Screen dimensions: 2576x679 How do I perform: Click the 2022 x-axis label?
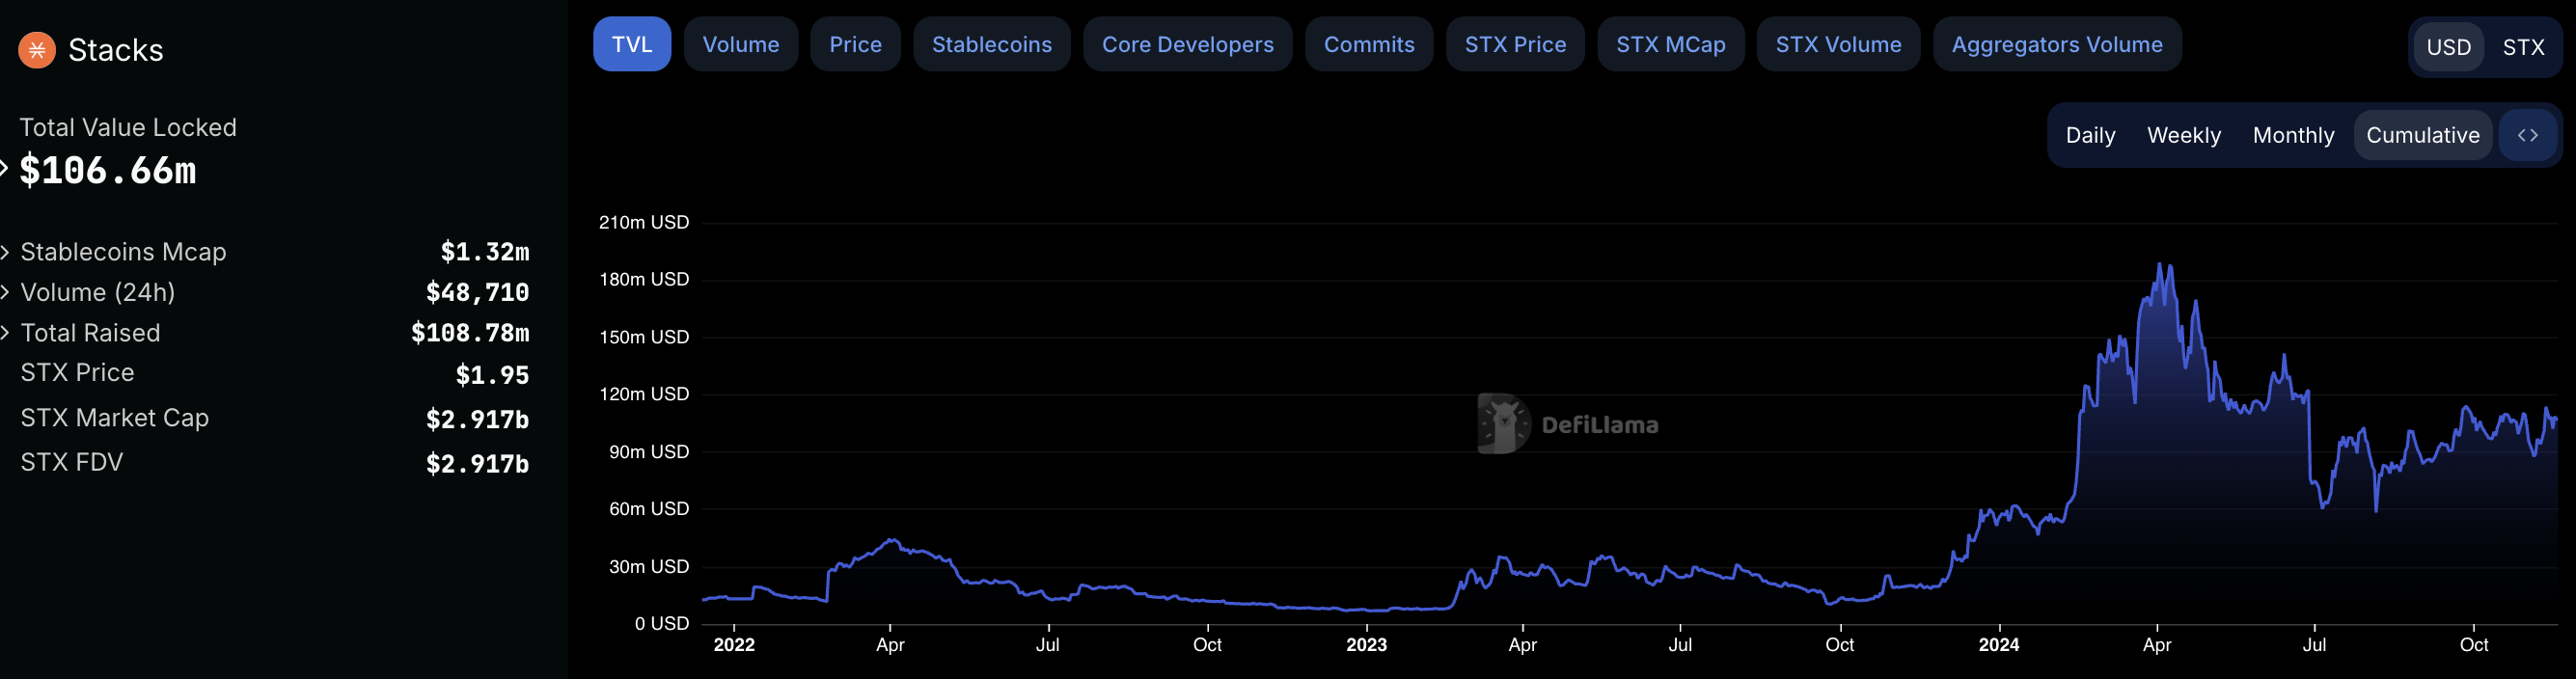734,645
